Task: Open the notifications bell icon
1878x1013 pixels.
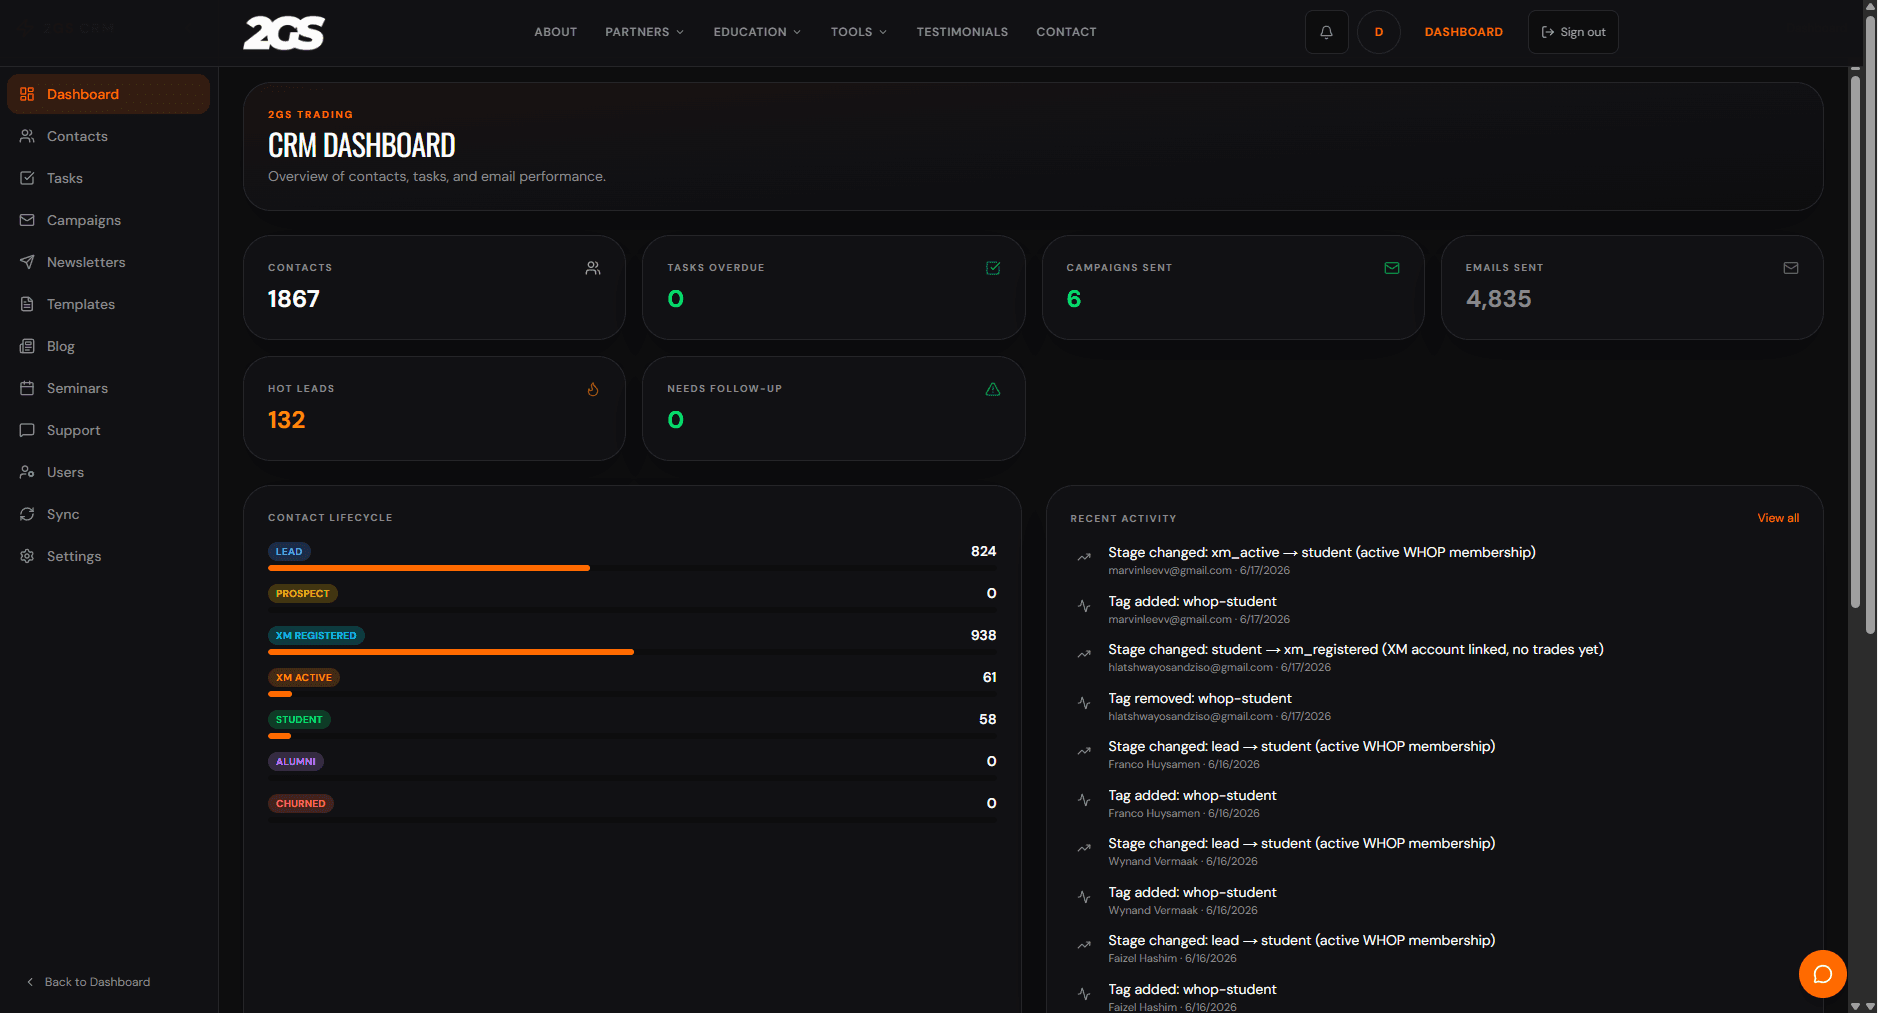Action: 1326,32
